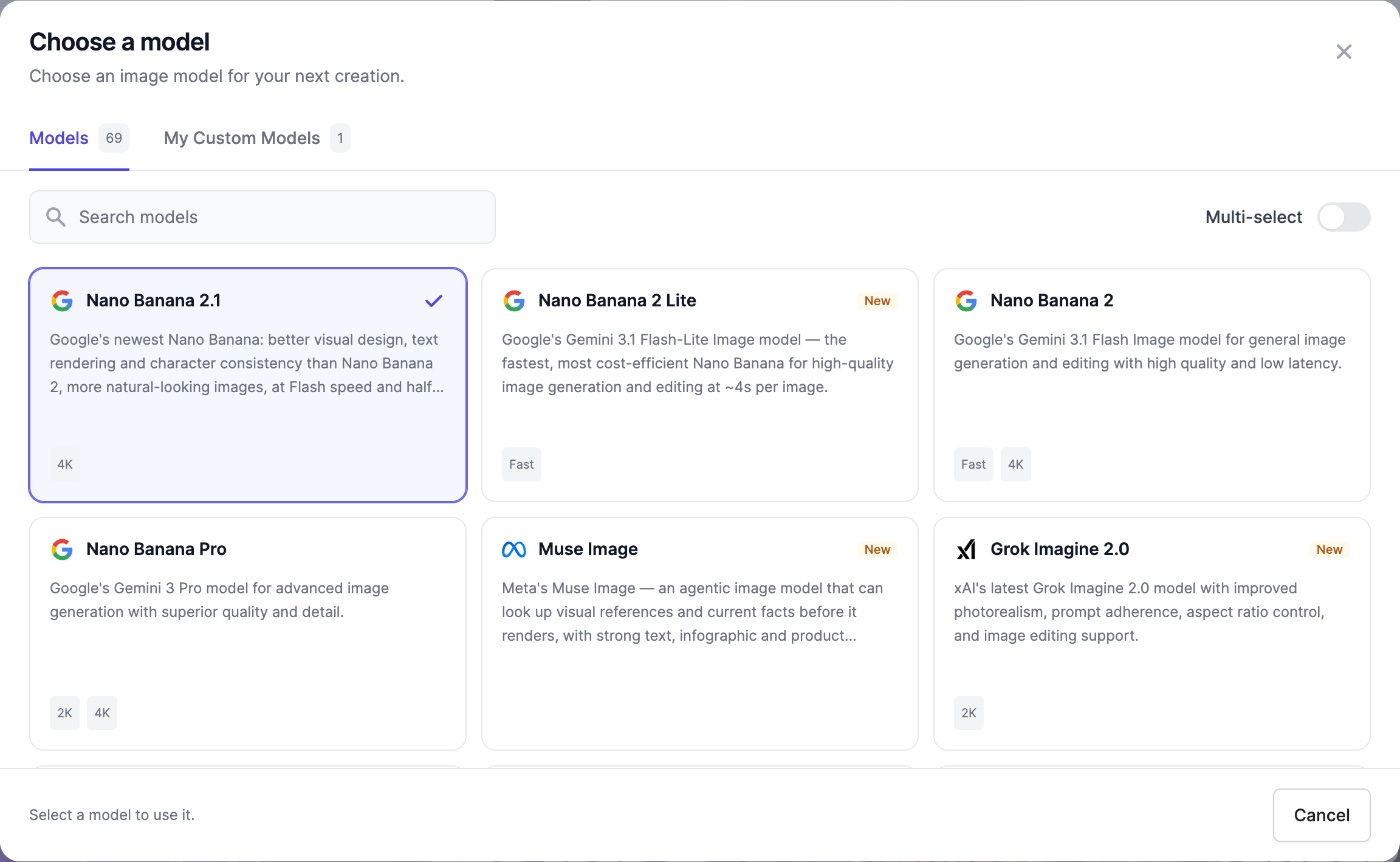Viewport: 1400px width, 862px height.
Task: Click the Google logo on Nano Banana Pro
Action: pyautogui.click(x=62, y=550)
